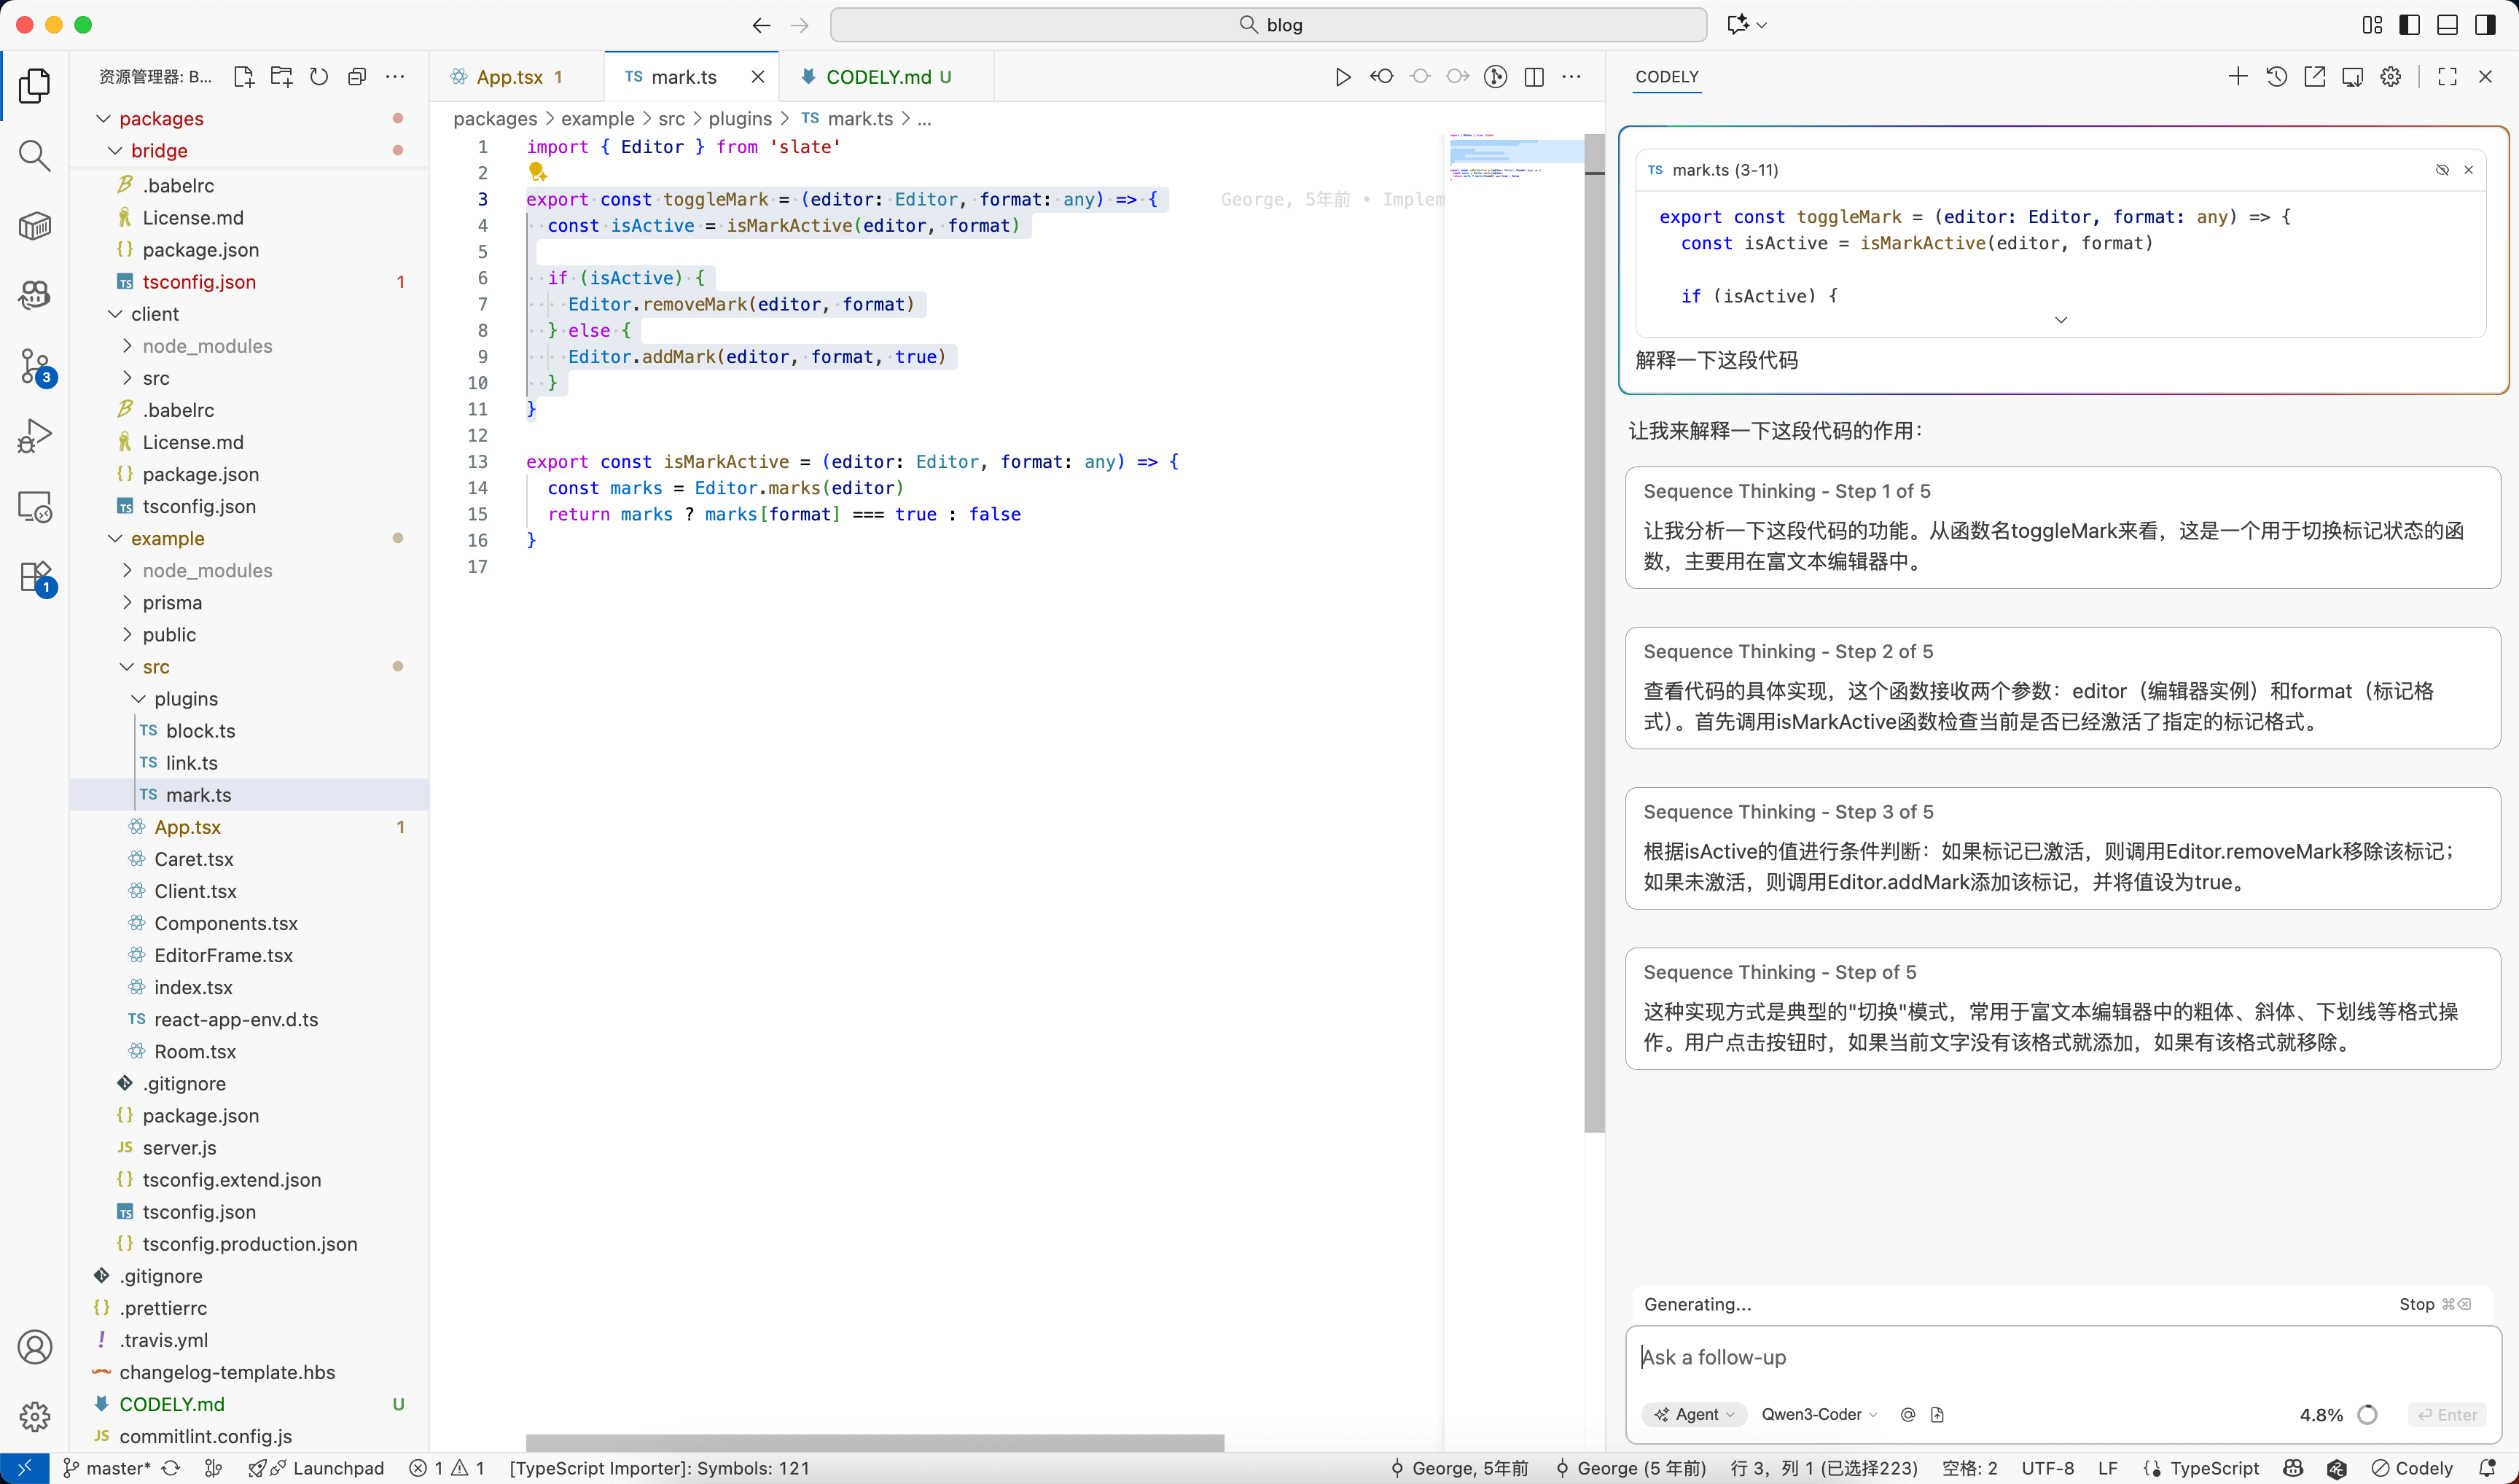This screenshot has height=1484, width=2519.
Task: Click new file icon in explorer header
Action: click(x=243, y=77)
